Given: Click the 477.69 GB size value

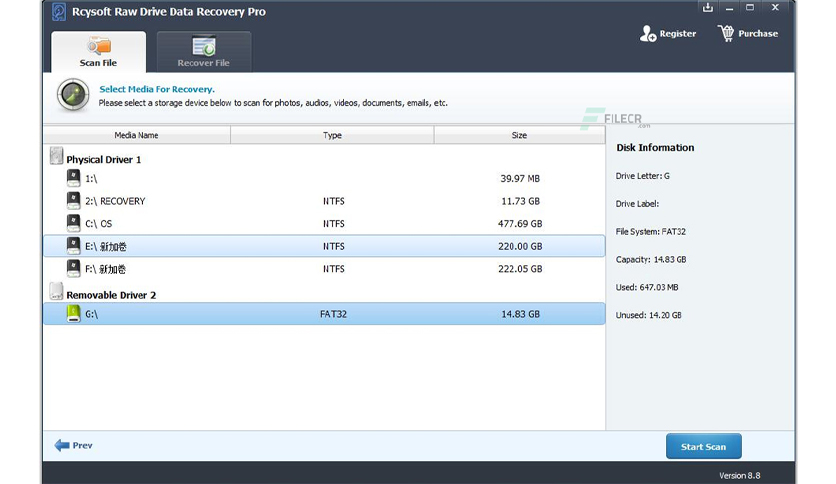Looking at the screenshot, I should [520, 224].
